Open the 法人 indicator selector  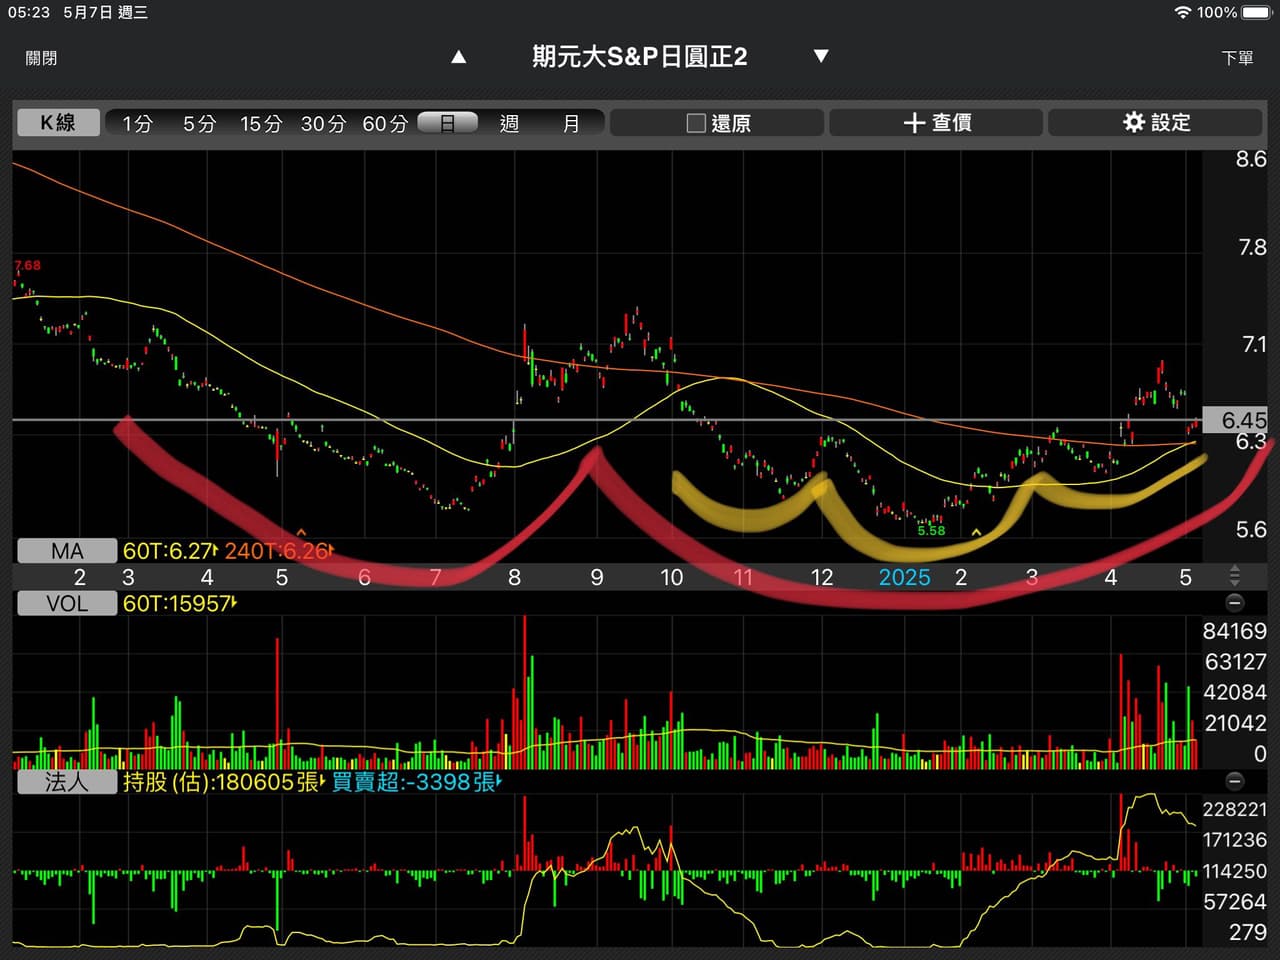pyautogui.click(x=67, y=781)
